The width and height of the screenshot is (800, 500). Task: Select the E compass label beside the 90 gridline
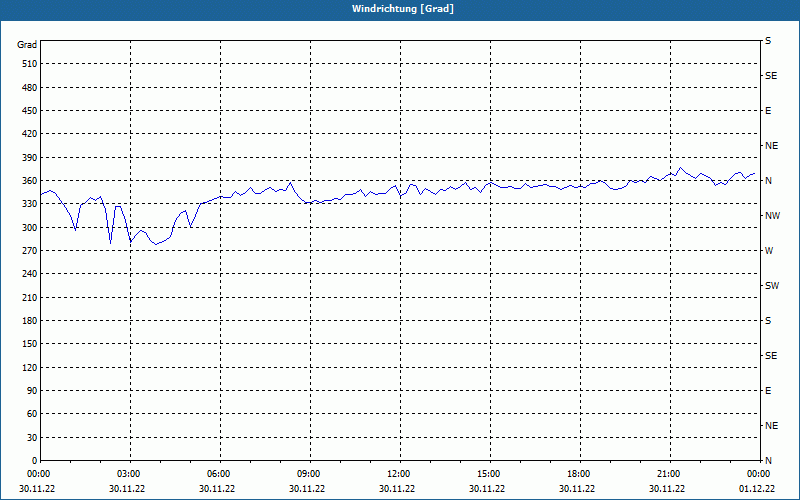(x=768, y=391)
